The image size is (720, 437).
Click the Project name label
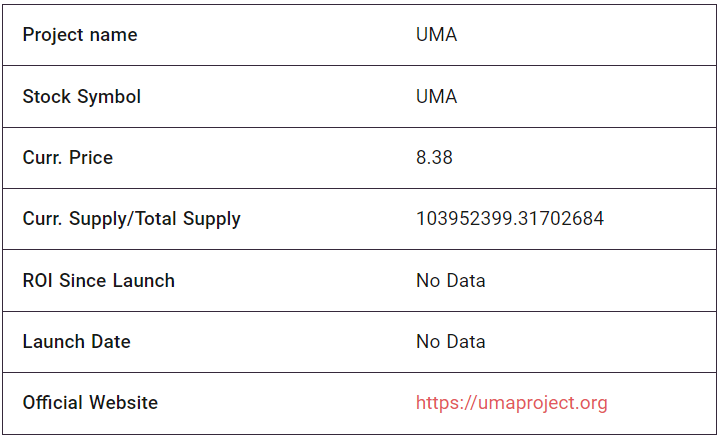tap(80, 35)
